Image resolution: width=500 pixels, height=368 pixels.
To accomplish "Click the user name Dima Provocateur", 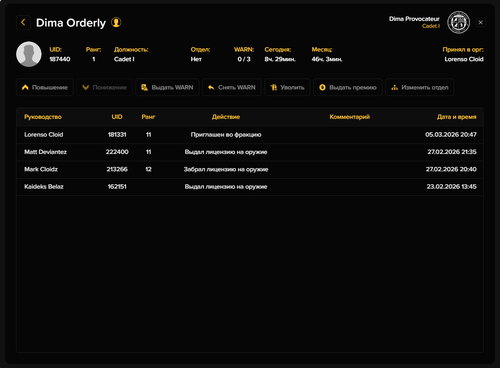I will click(414, 19).
